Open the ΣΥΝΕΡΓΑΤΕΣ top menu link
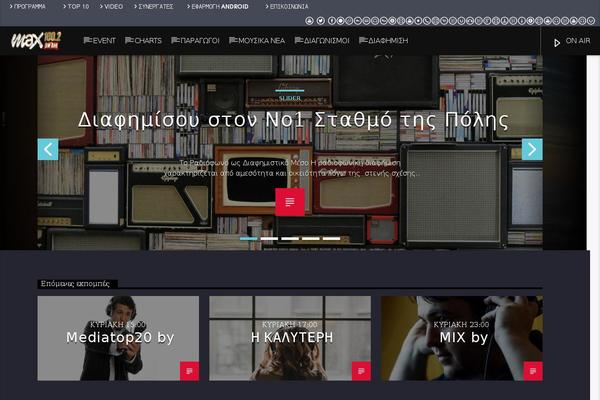This screenshot has width=600, height=400. pyautogui.click(x=153, y=7)
